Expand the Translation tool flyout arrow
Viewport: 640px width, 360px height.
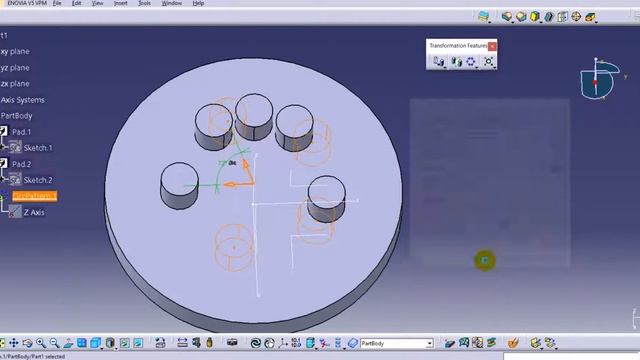444,67
